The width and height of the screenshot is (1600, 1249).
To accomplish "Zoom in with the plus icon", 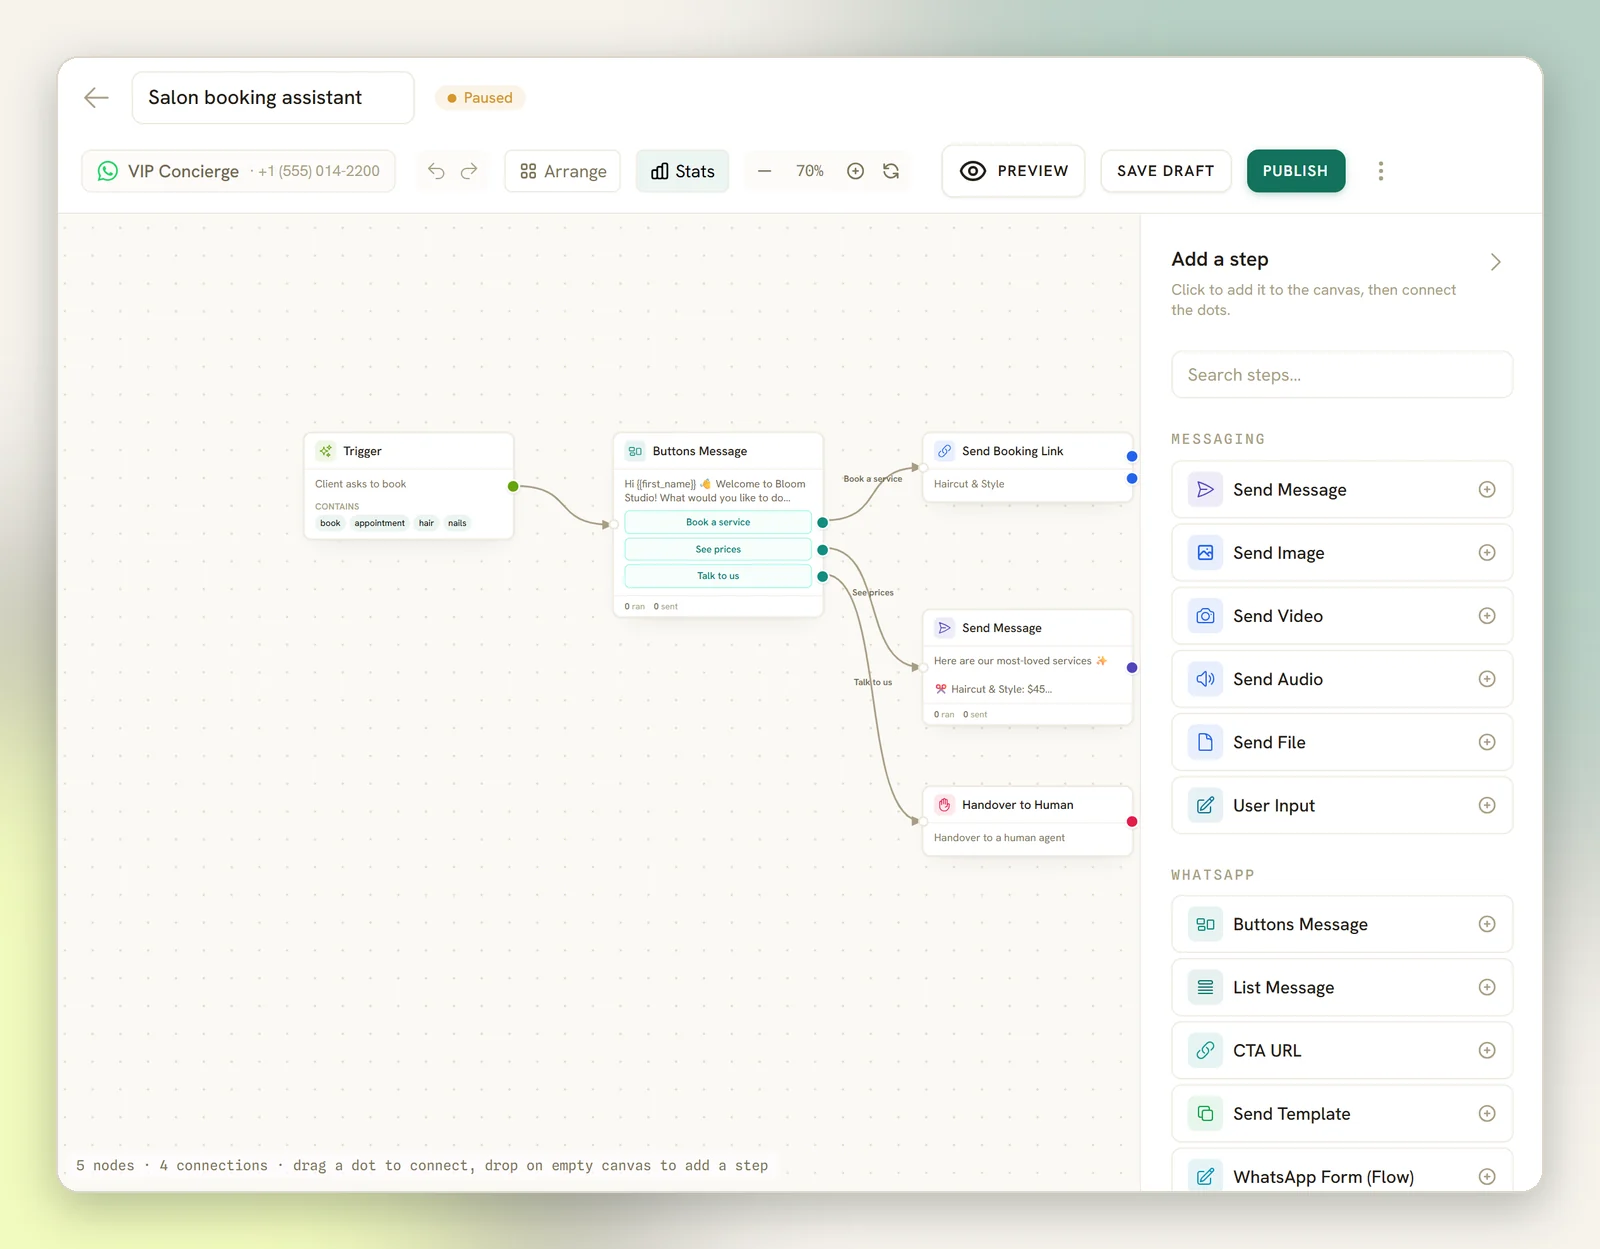I will click(x=855, y=171).
